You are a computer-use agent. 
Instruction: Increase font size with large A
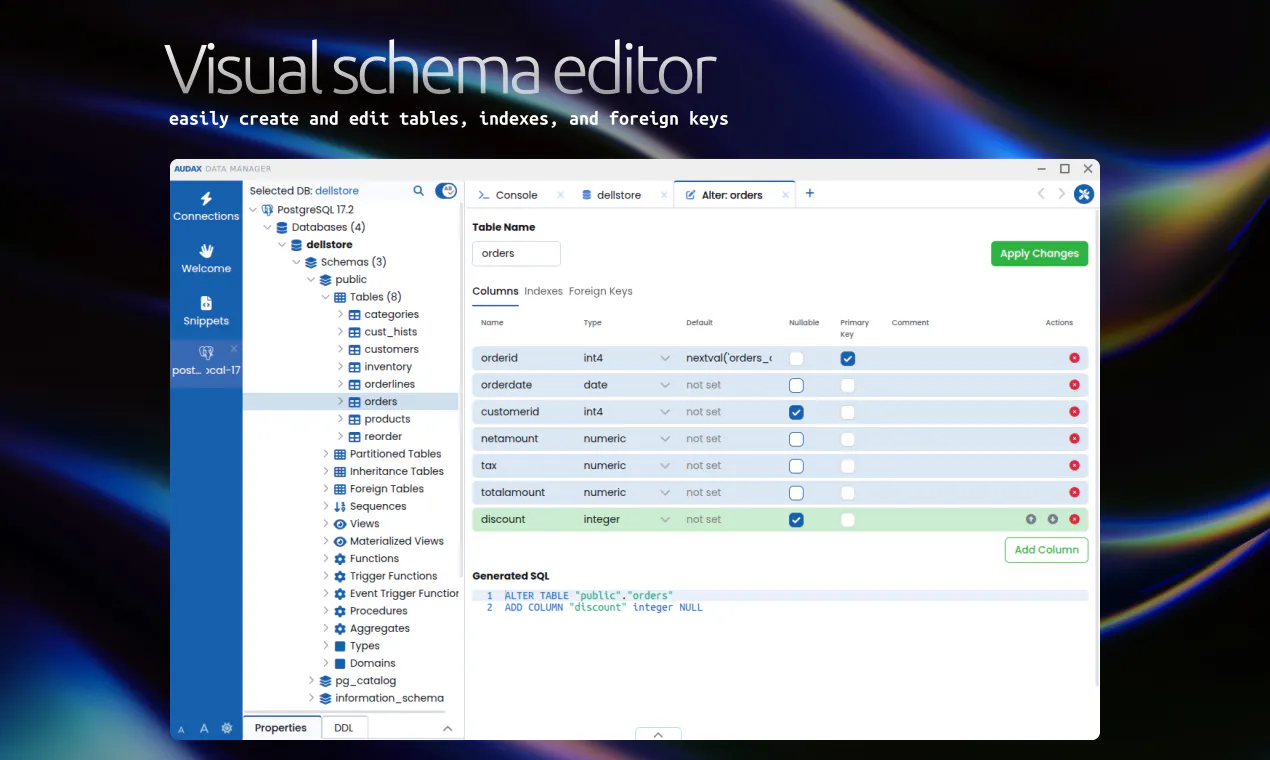[204, 728]
